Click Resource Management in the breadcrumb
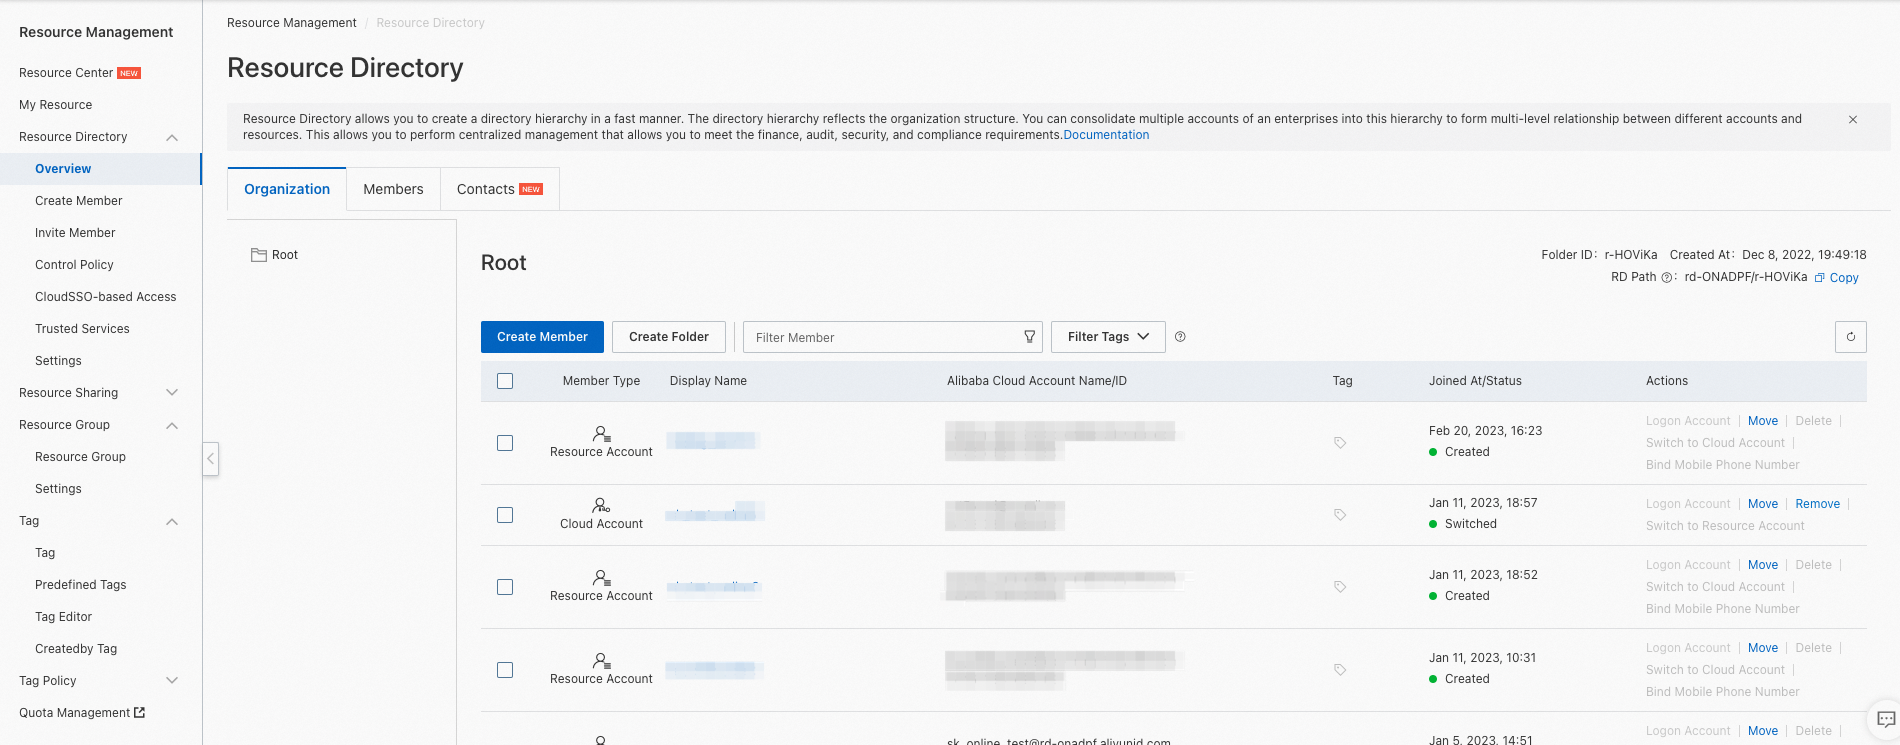This screenshot has height=745, width=1900. click(291, 23)
